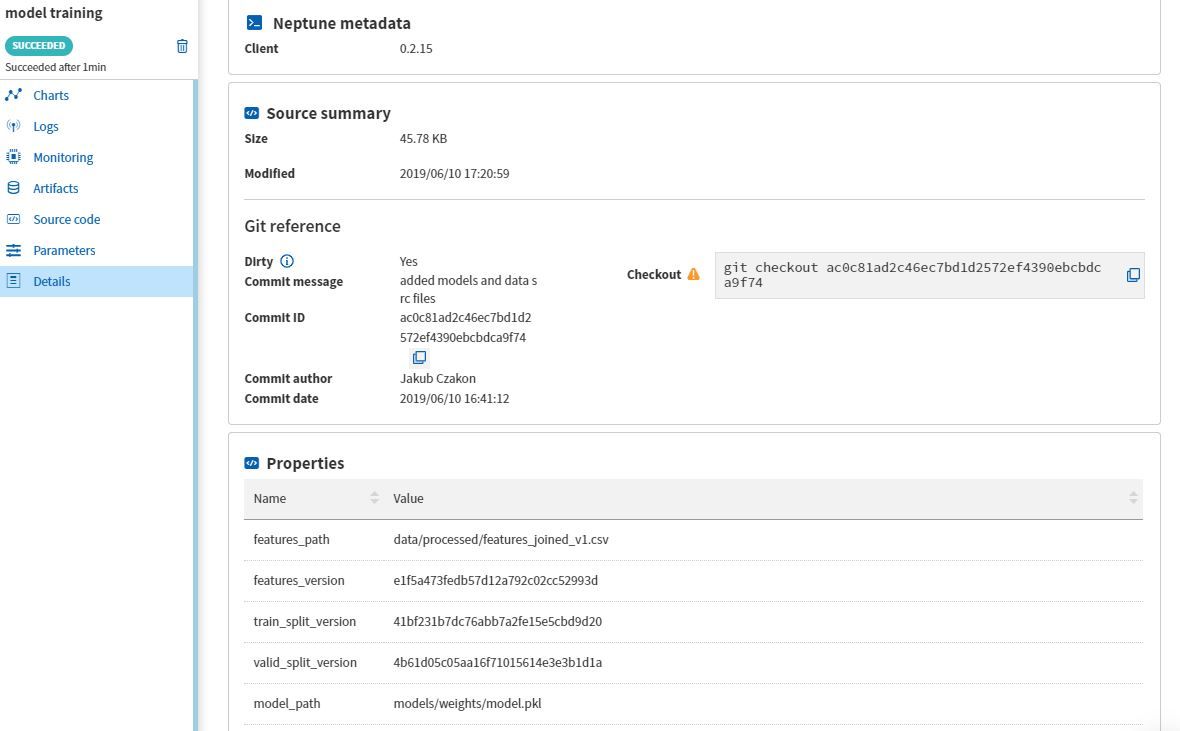
Task: Click the Dirty value Yes
Action: (x=409, y=261)
